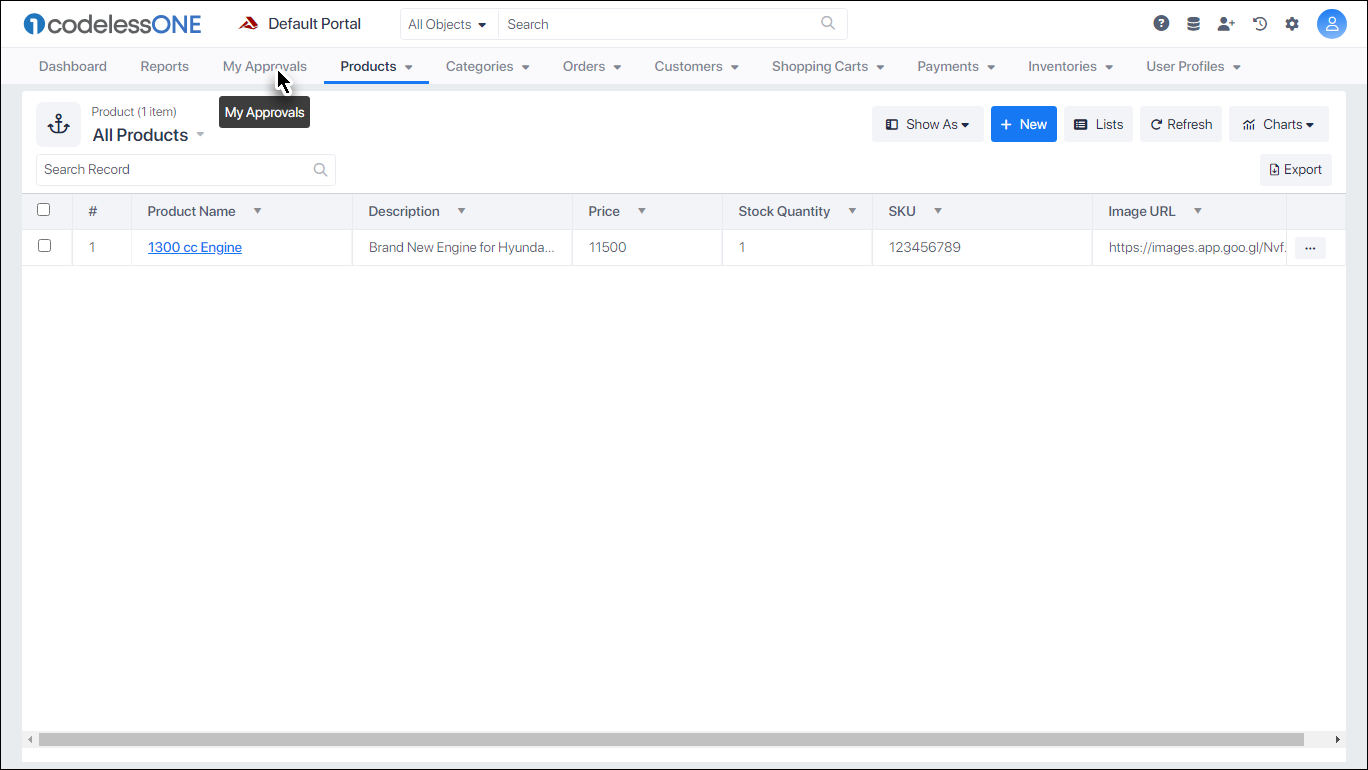The width and height of the screenshot is (1368, 770).
Task: Open the 1300 cc Engine record link
Action: (x=194, y=247)
